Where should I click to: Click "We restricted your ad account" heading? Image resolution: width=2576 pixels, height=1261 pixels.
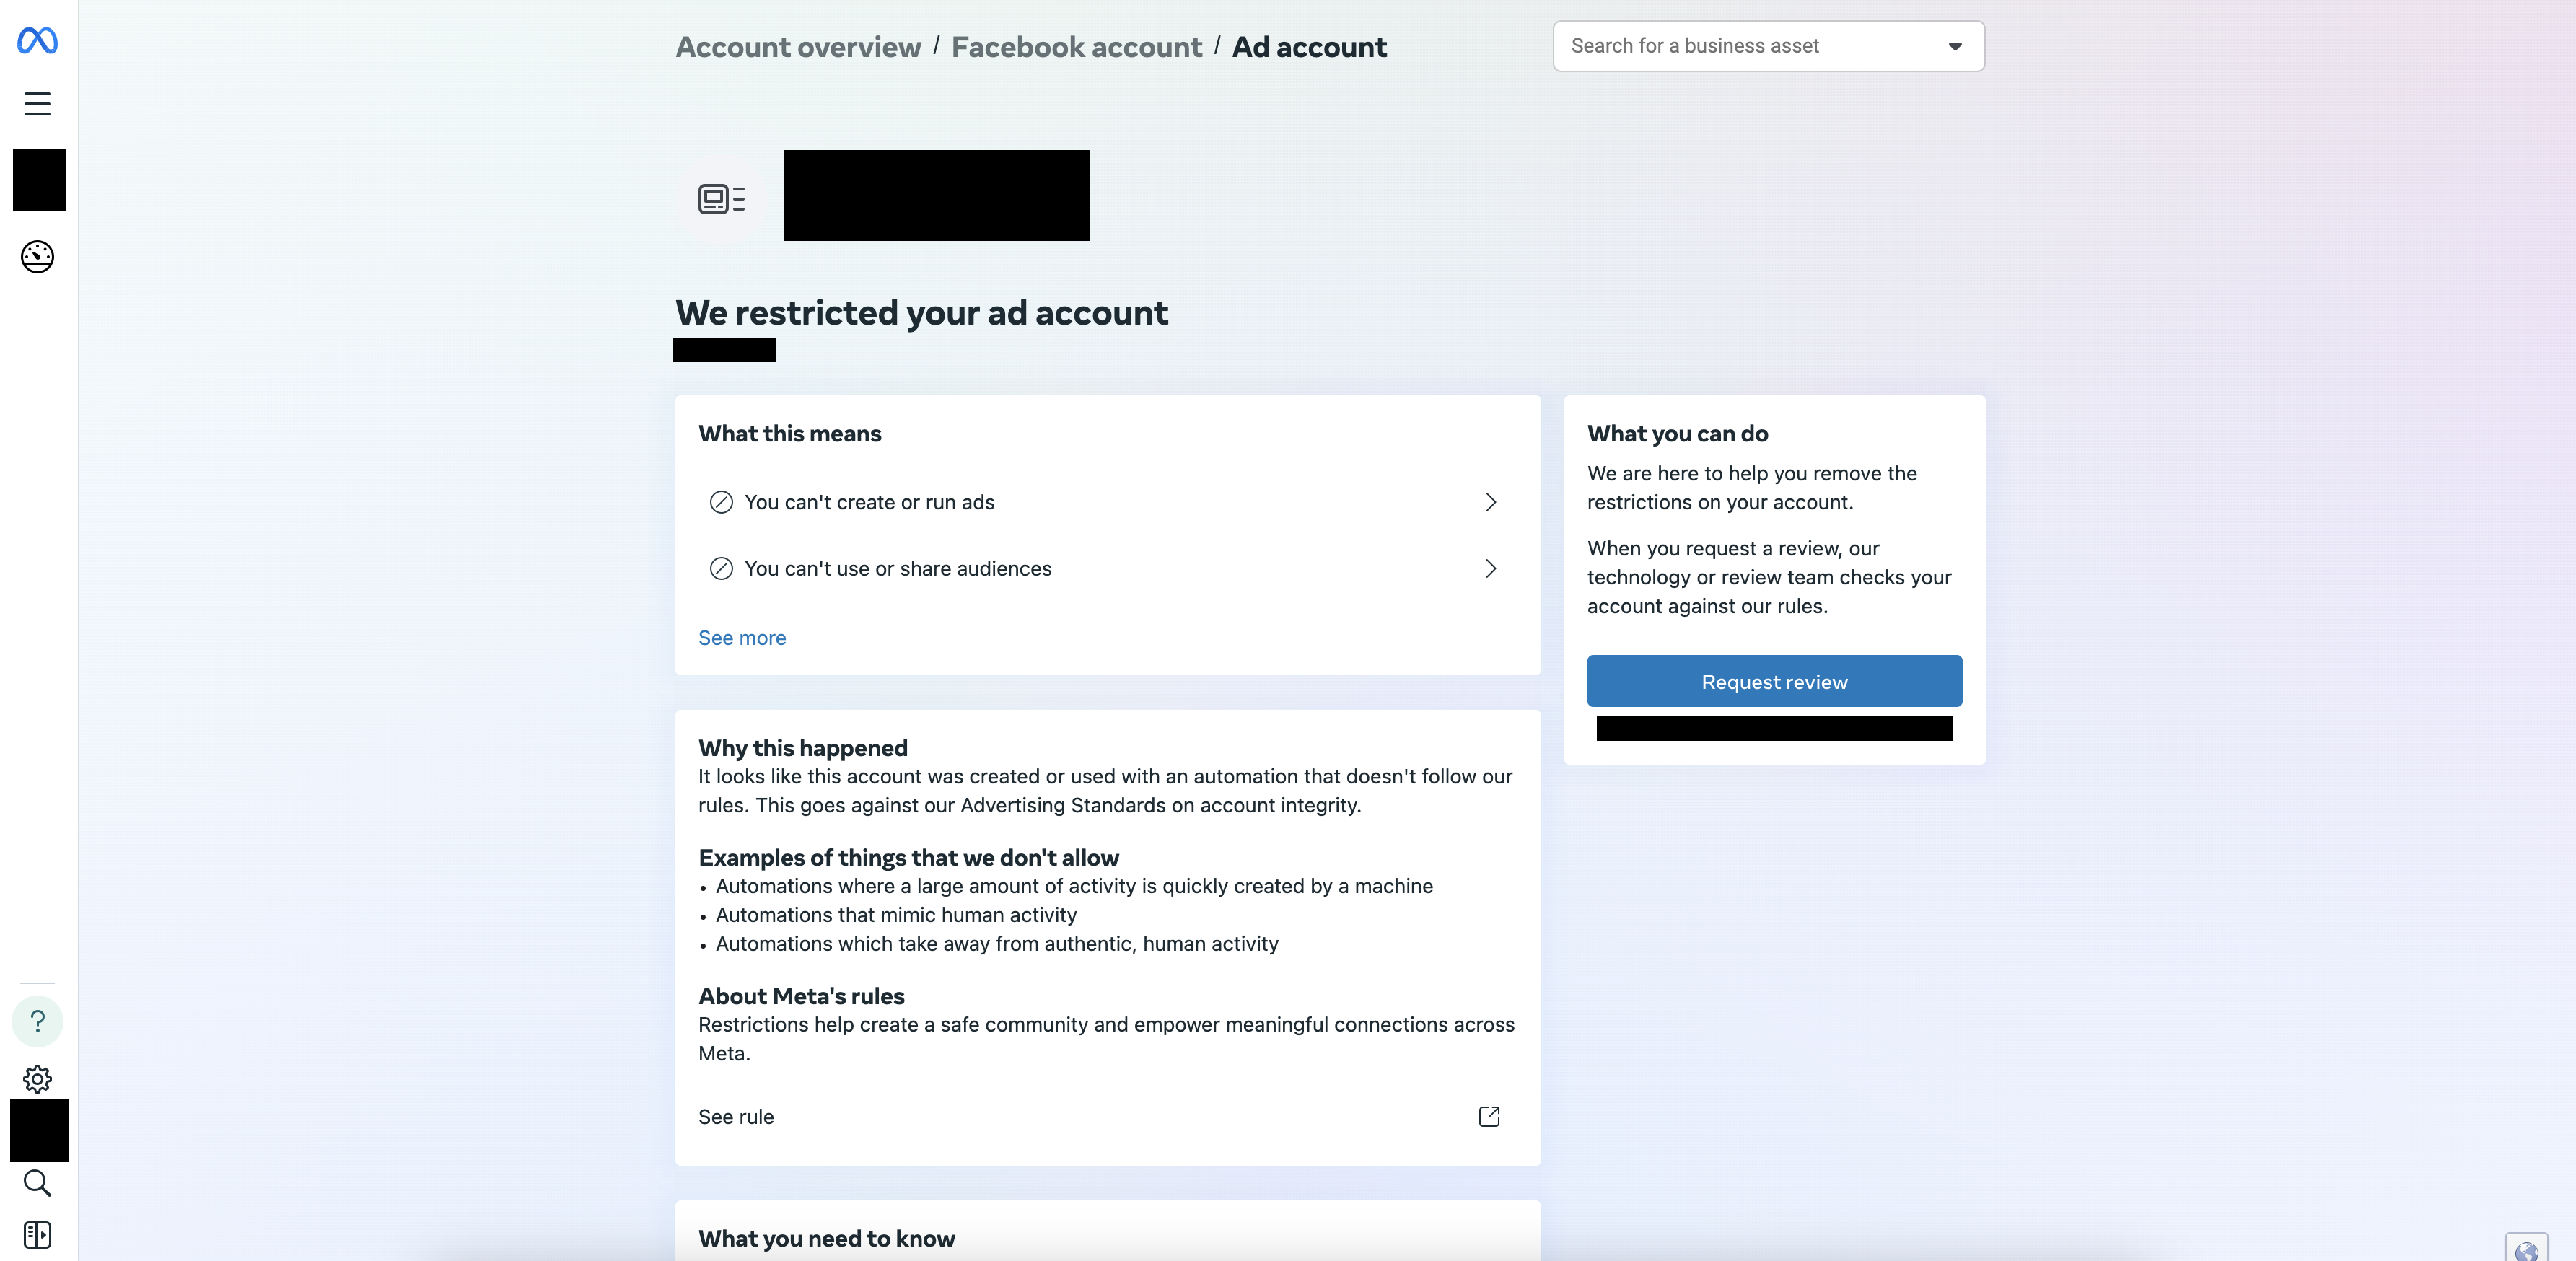(x=921, y=313)
